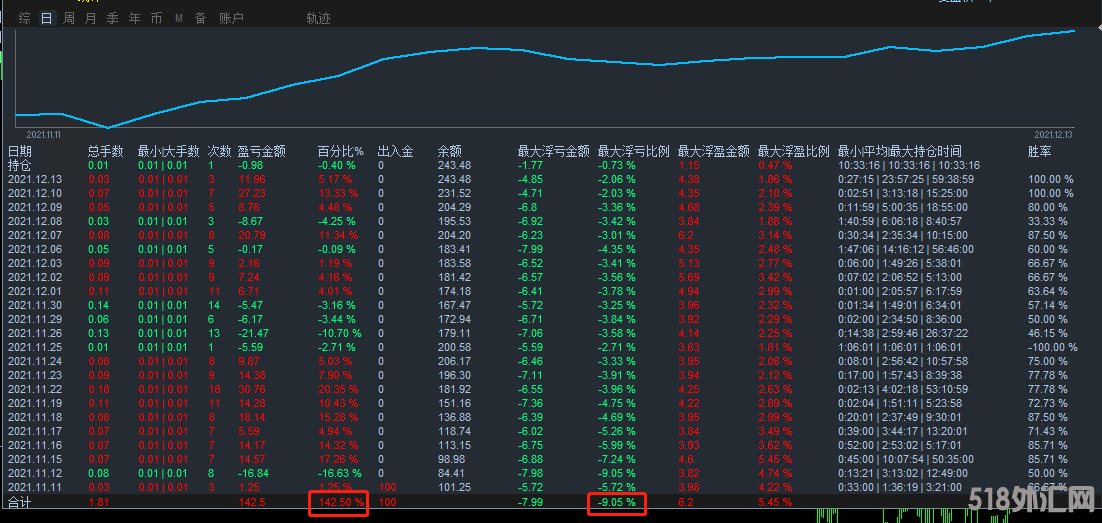
Task: Select the 2021.12.13 row date
Action: coord(35,179)
